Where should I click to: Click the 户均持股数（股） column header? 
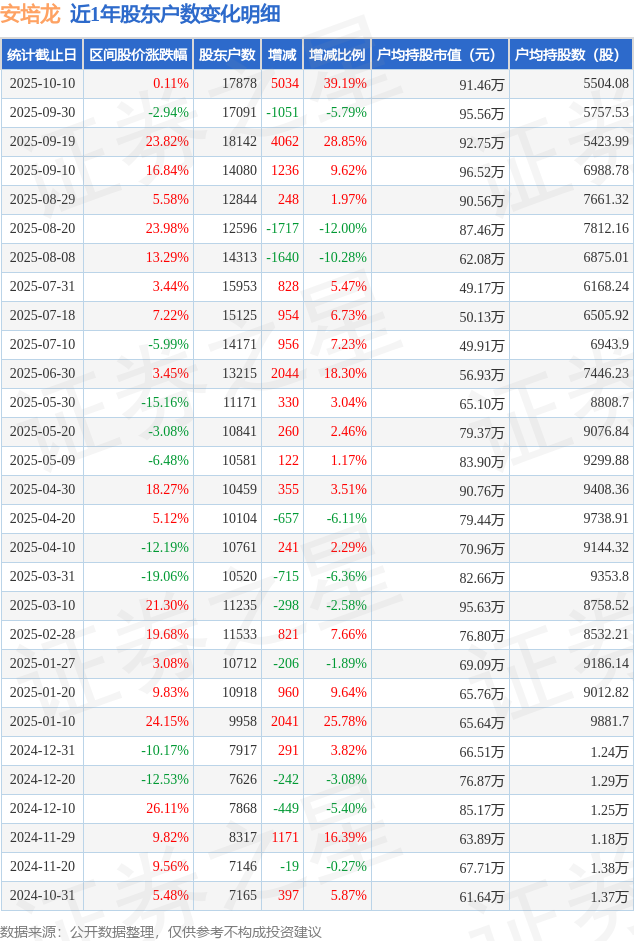pos(569,55)
